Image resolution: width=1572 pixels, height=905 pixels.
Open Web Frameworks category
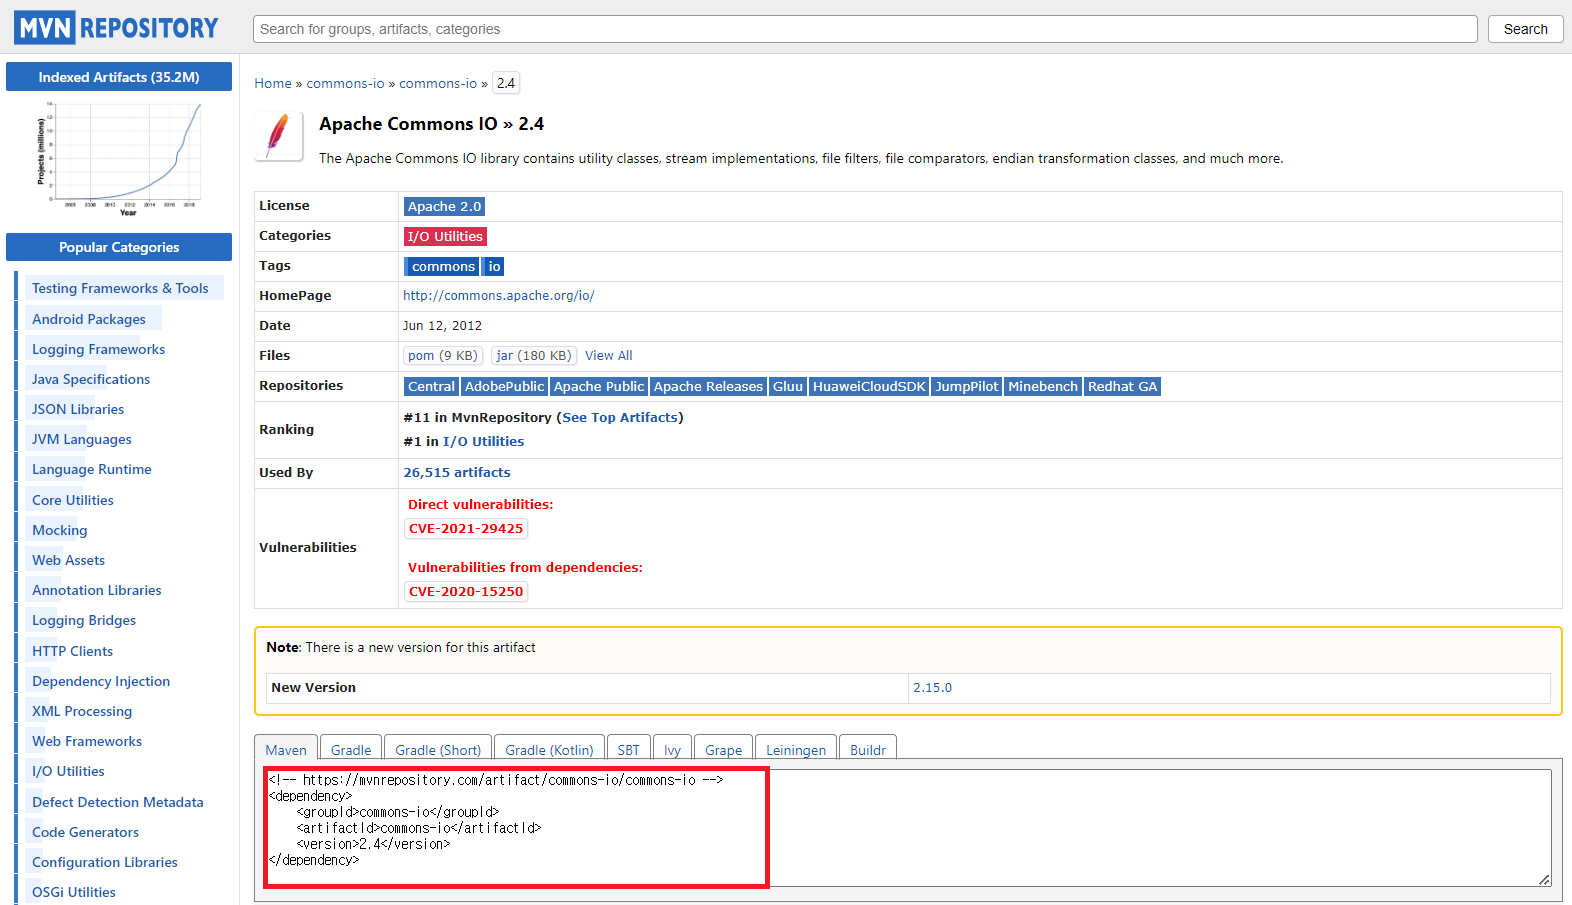click(87, 741)
